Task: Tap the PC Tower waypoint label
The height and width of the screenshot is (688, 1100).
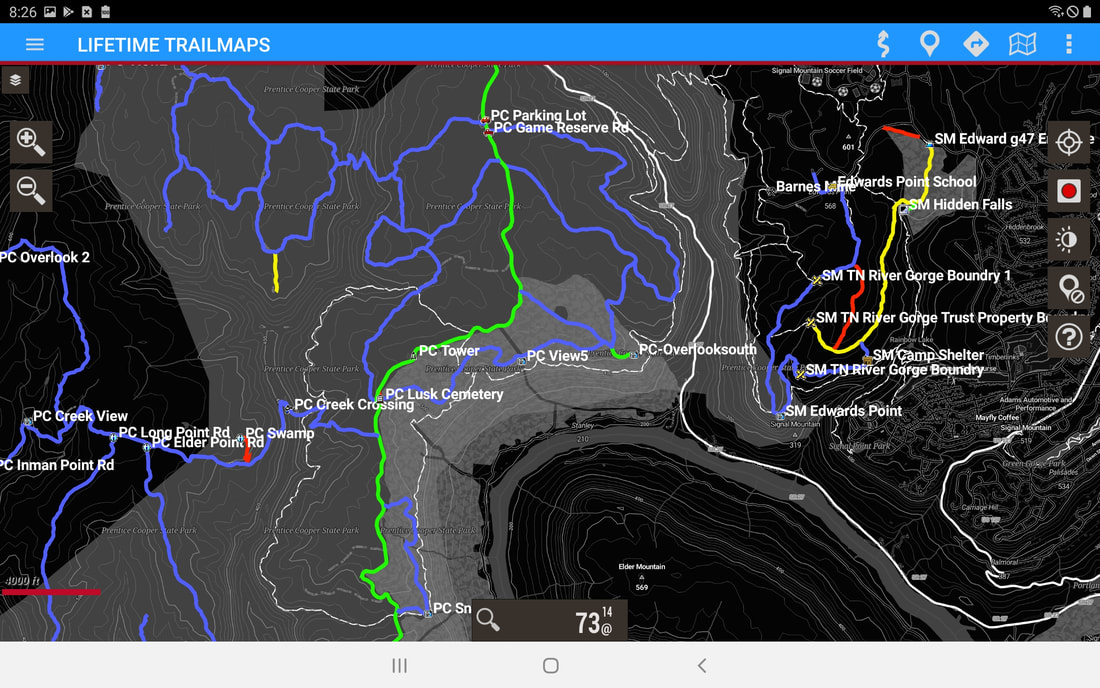Action: tap(448, 351)
